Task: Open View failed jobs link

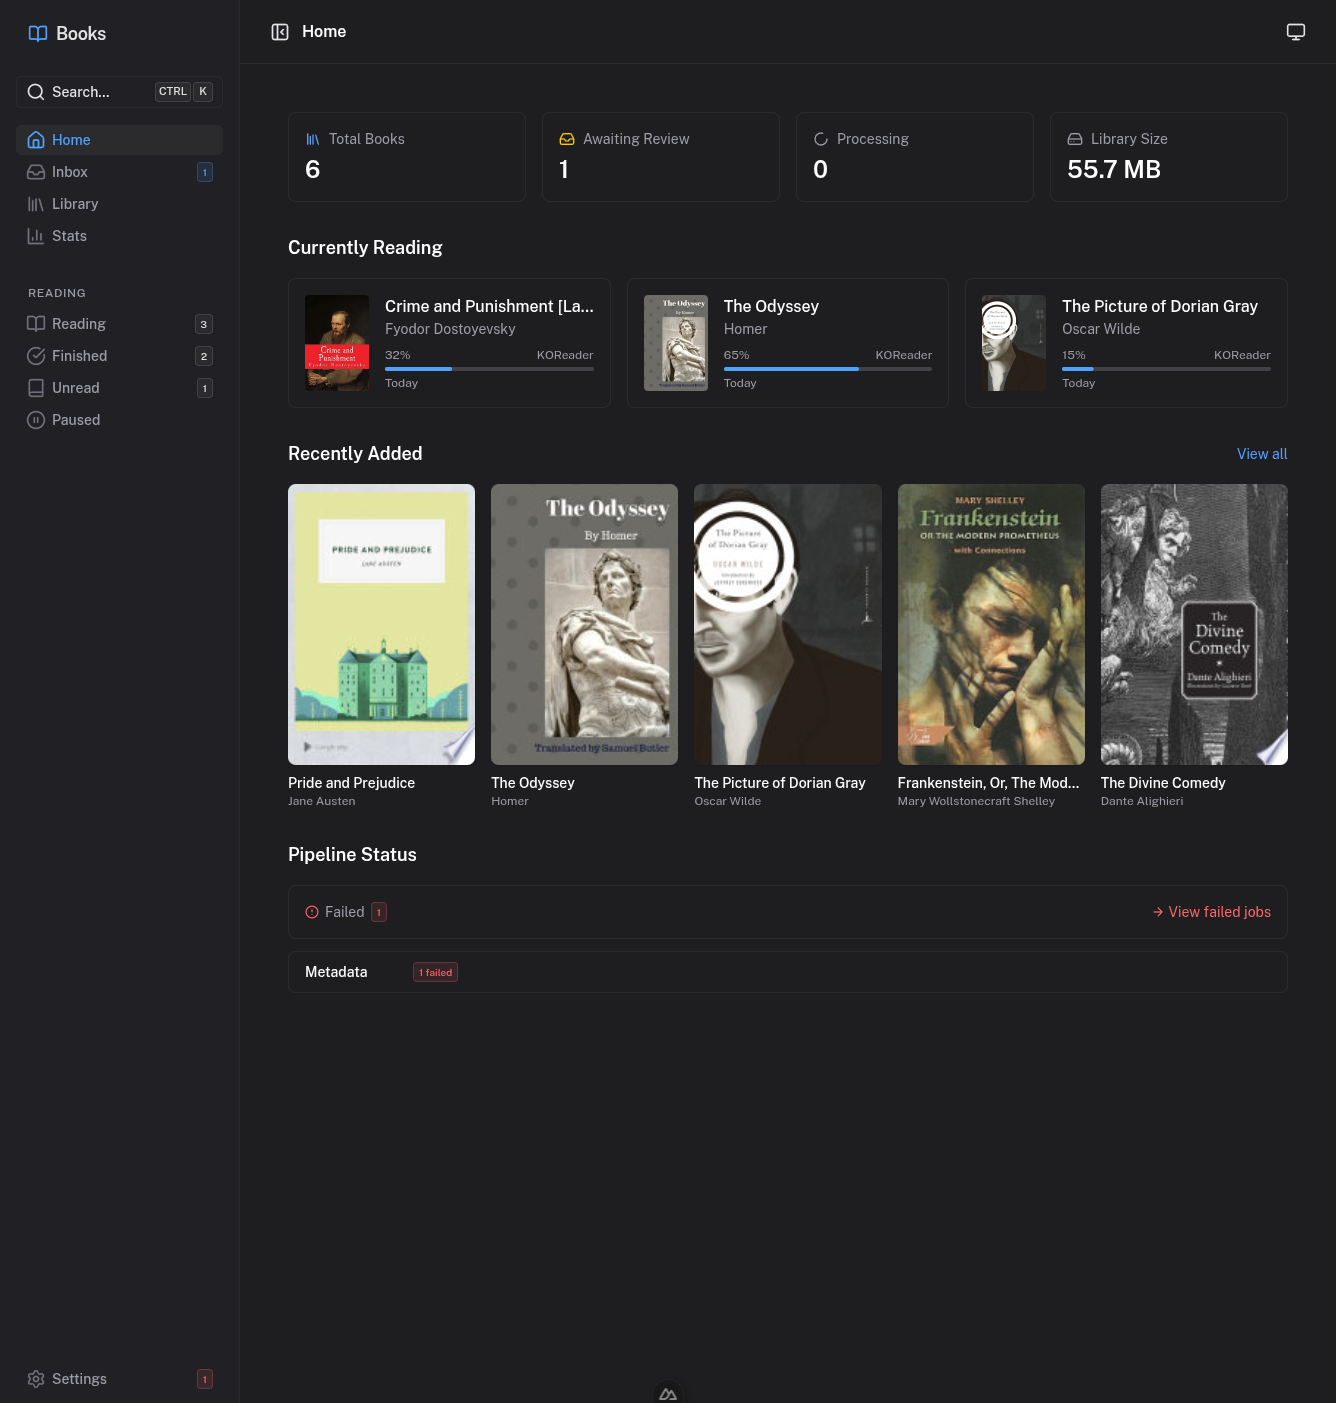Action: [1211, 912]
